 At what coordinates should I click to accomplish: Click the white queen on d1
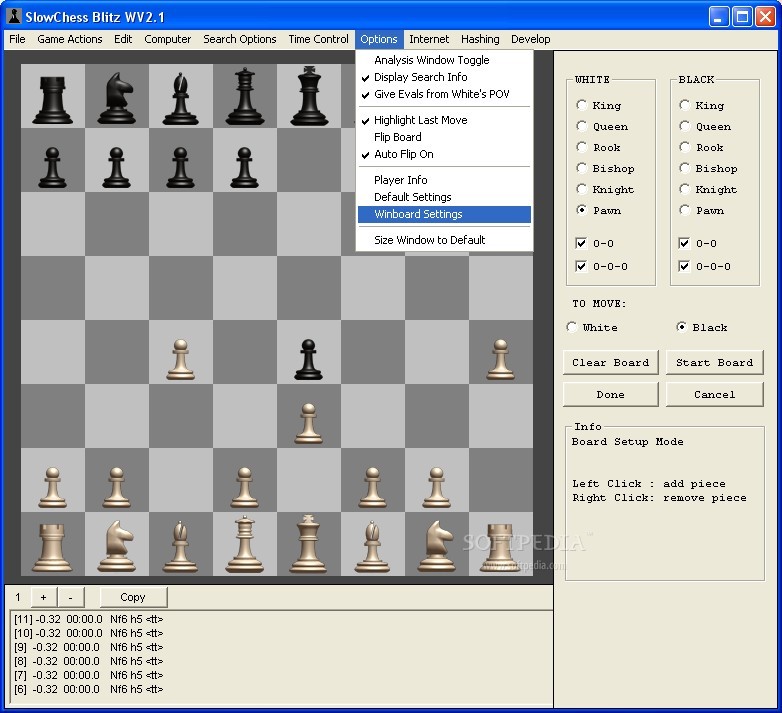click(x=244, y=544)
